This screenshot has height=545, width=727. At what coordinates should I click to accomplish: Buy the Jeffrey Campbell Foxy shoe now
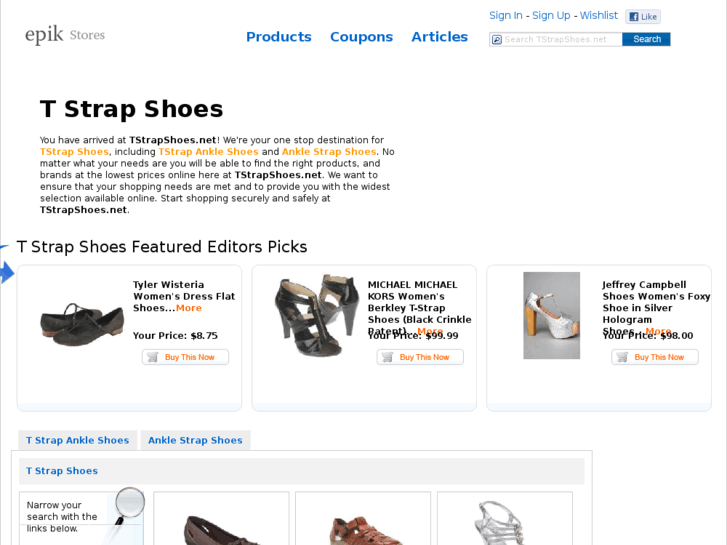[x=655, y=357]
